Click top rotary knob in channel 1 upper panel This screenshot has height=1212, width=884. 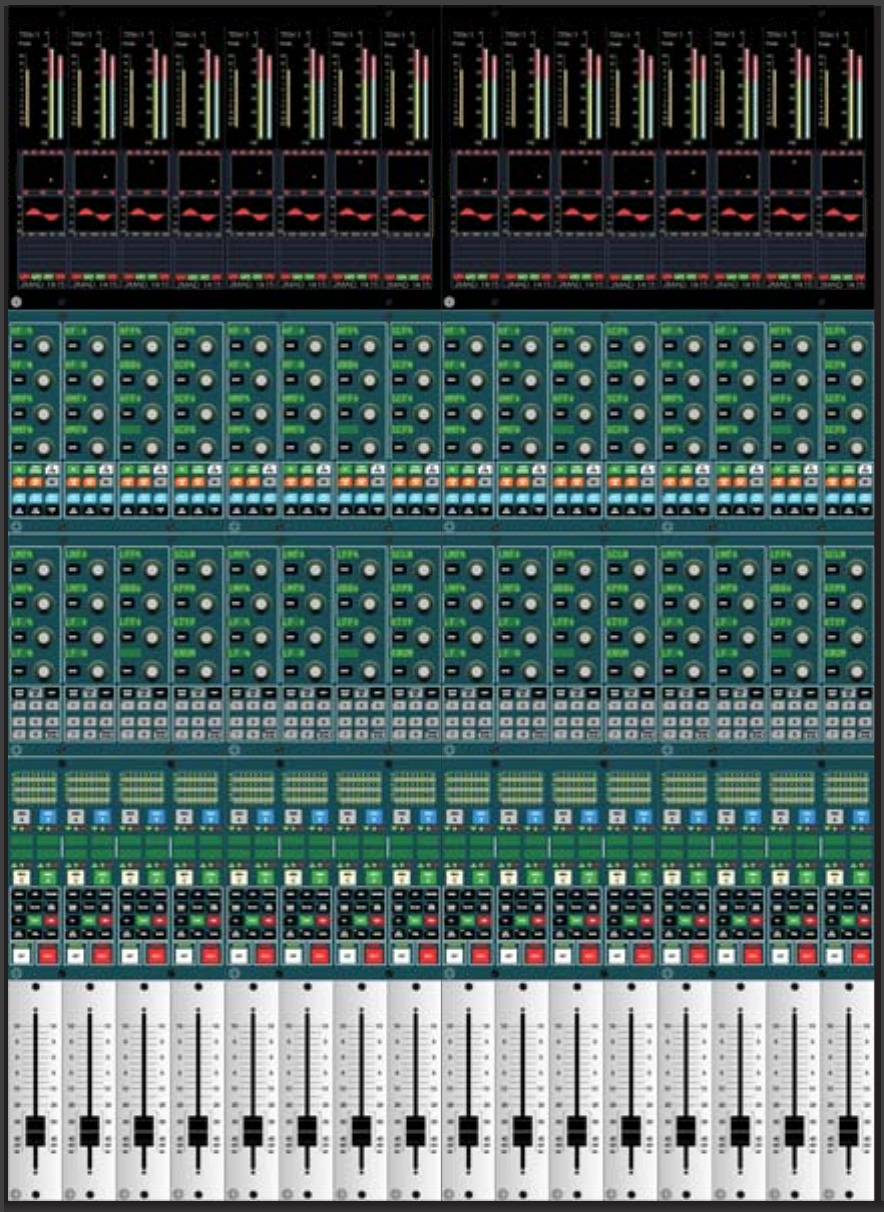[x=45, y=346]
